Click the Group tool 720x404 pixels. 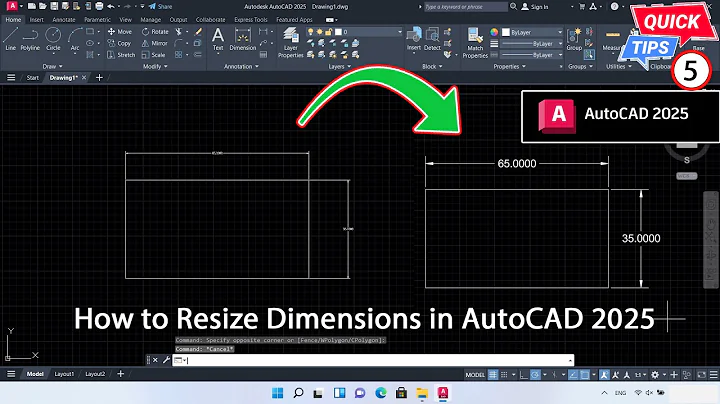[574, 39]
